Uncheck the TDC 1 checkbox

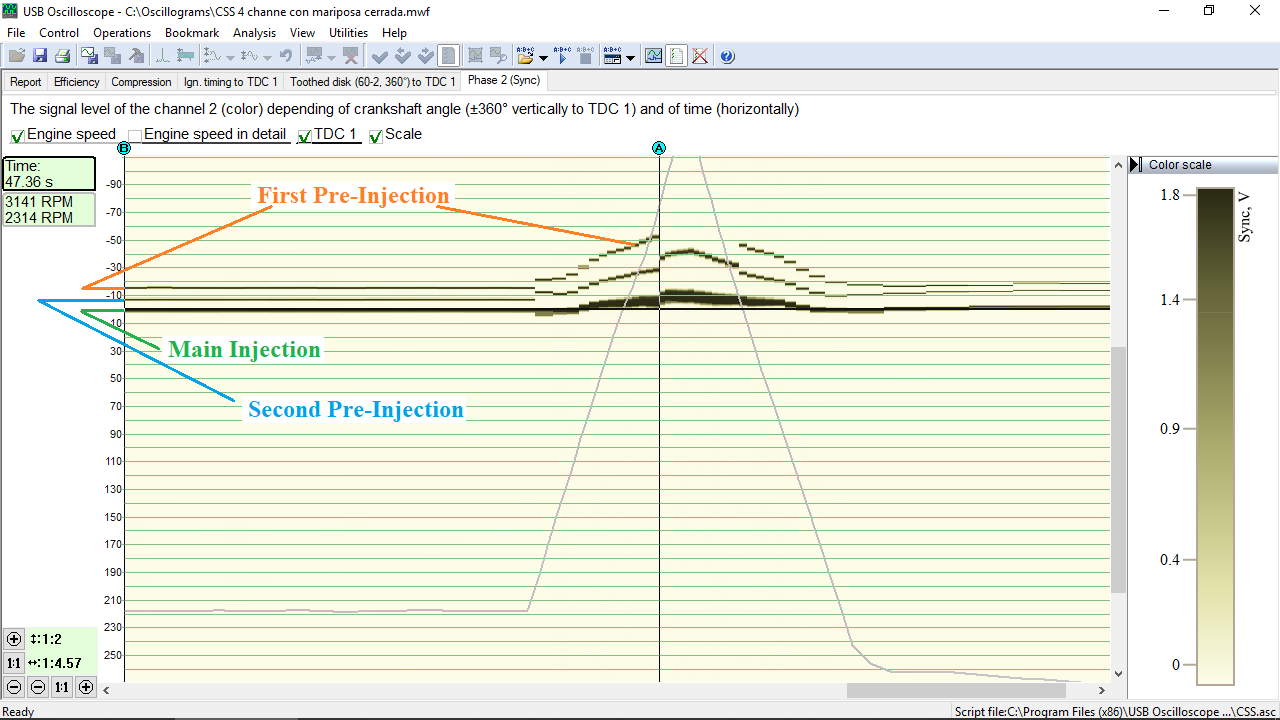pyautogui.click(x=304, y=136)
